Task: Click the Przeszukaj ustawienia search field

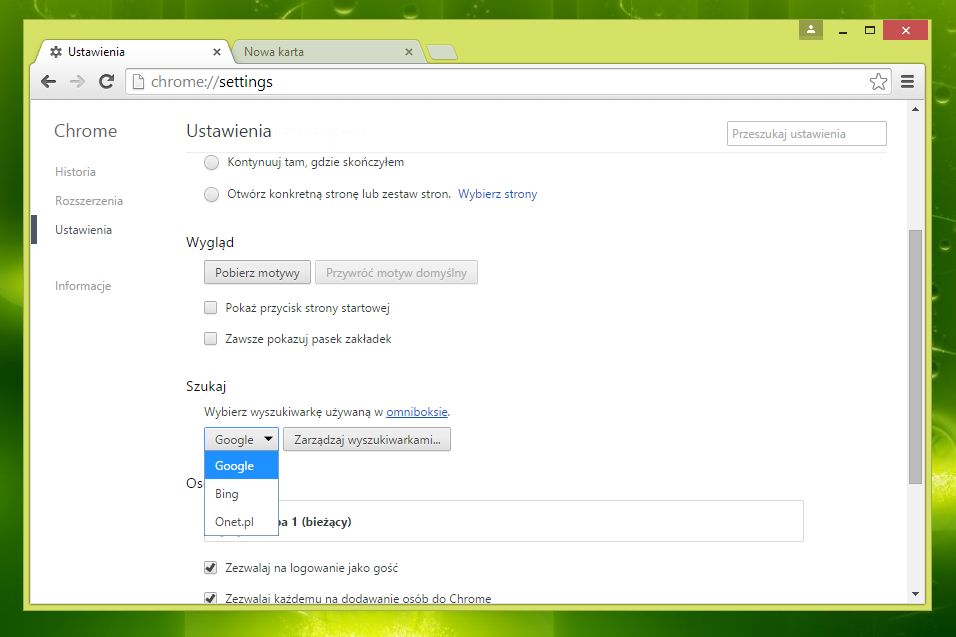Action: pyautogui.click(x=806, y=134)
